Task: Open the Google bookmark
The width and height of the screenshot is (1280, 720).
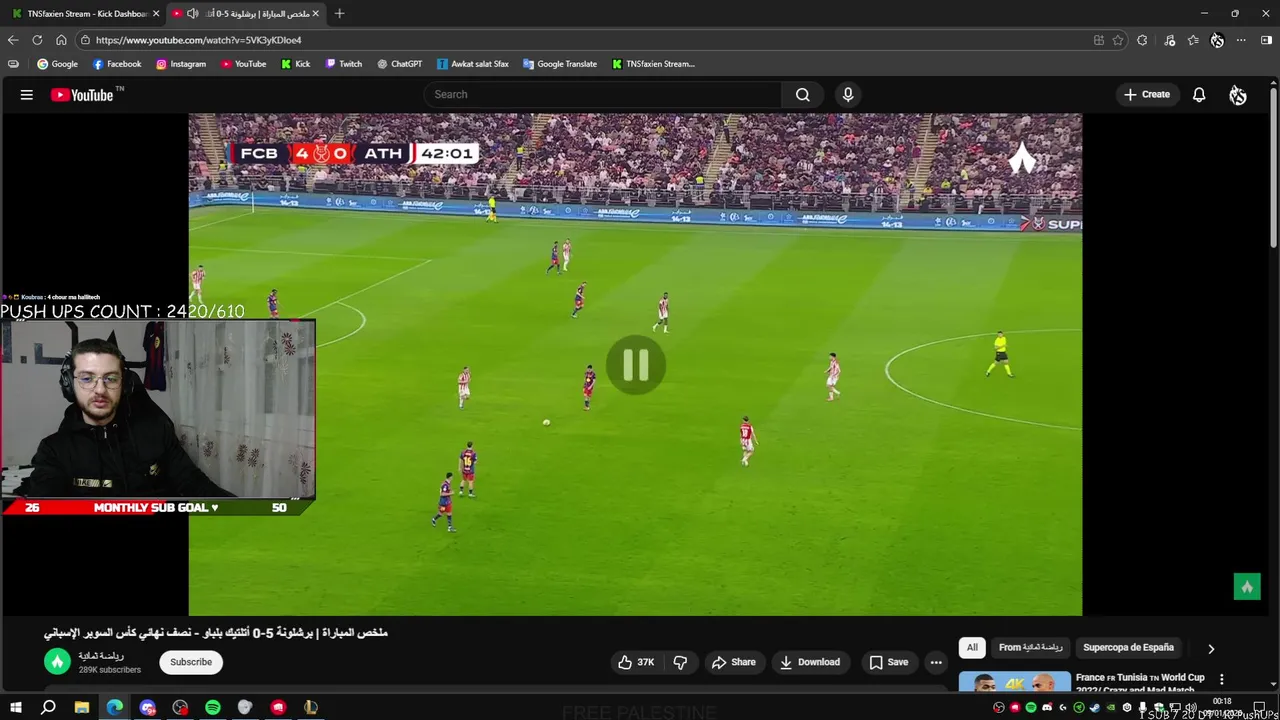Action: (x=57, y=64)
